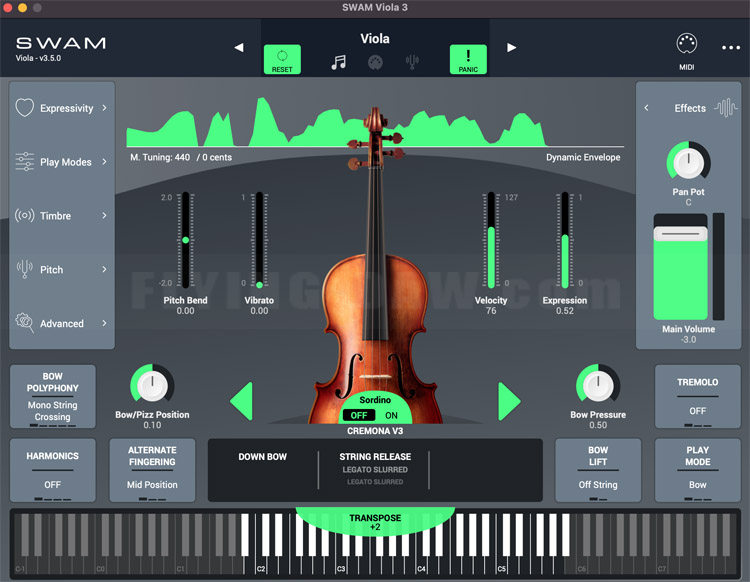This screenshot has width=750, height=582.
Task: Expand the Pitch section chevron
Action: 104,269
